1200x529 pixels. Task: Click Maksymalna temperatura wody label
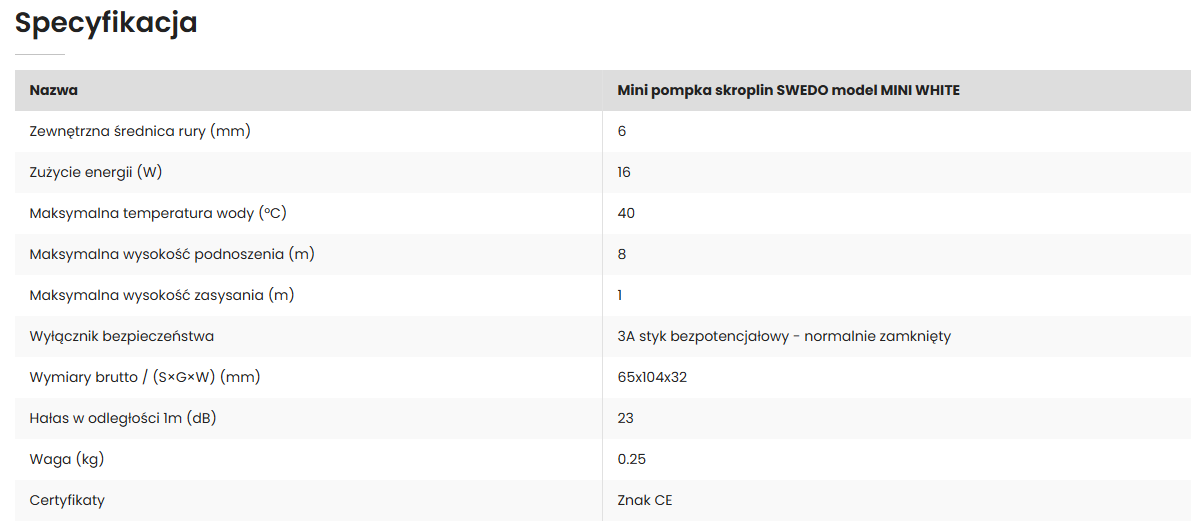pos(159,213)
